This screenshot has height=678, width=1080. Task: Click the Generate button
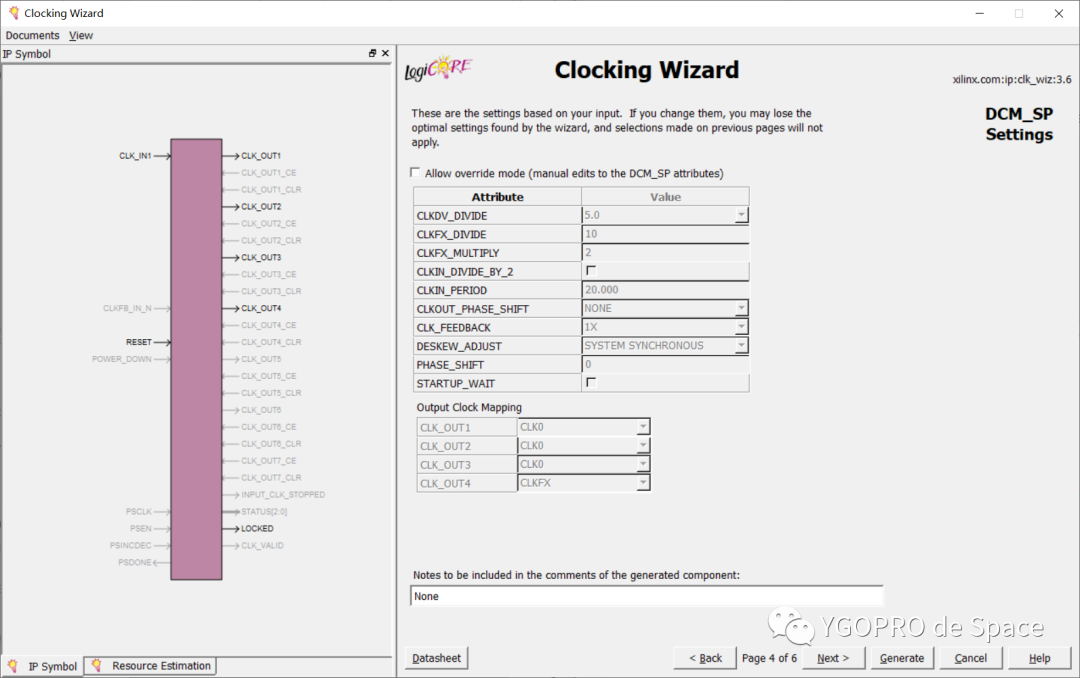902,658
